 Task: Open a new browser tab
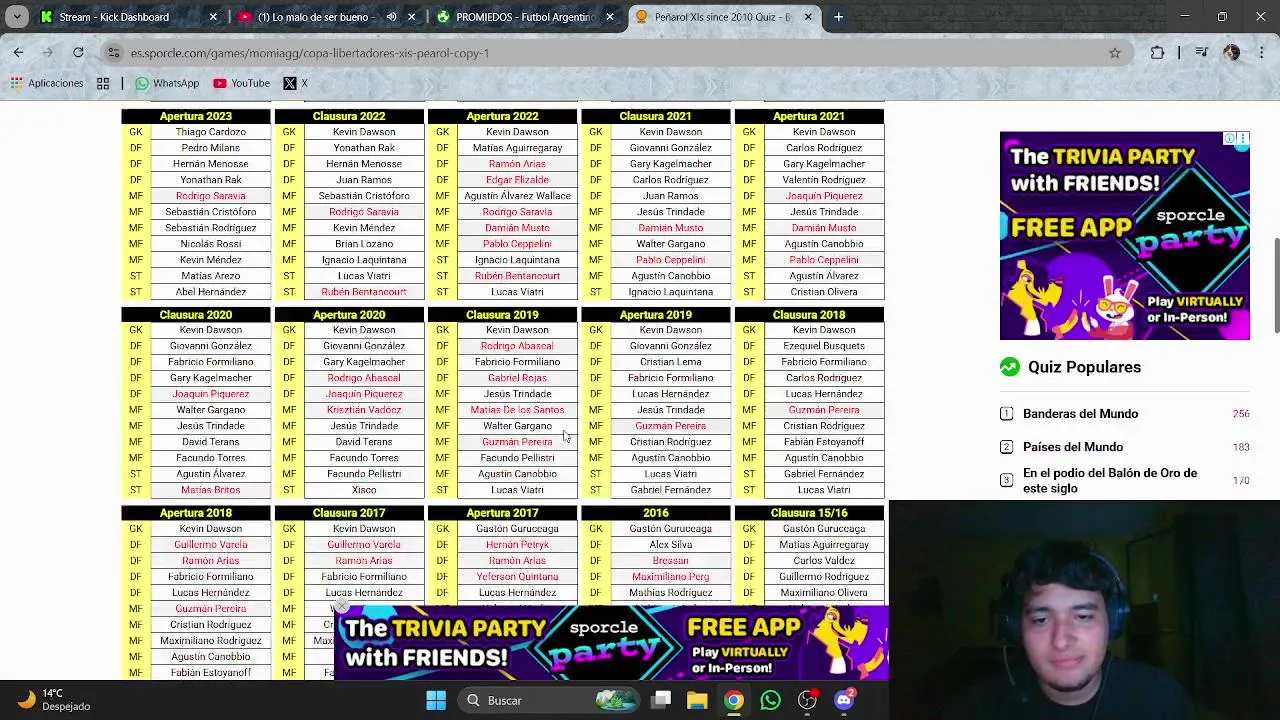point(838,17)
